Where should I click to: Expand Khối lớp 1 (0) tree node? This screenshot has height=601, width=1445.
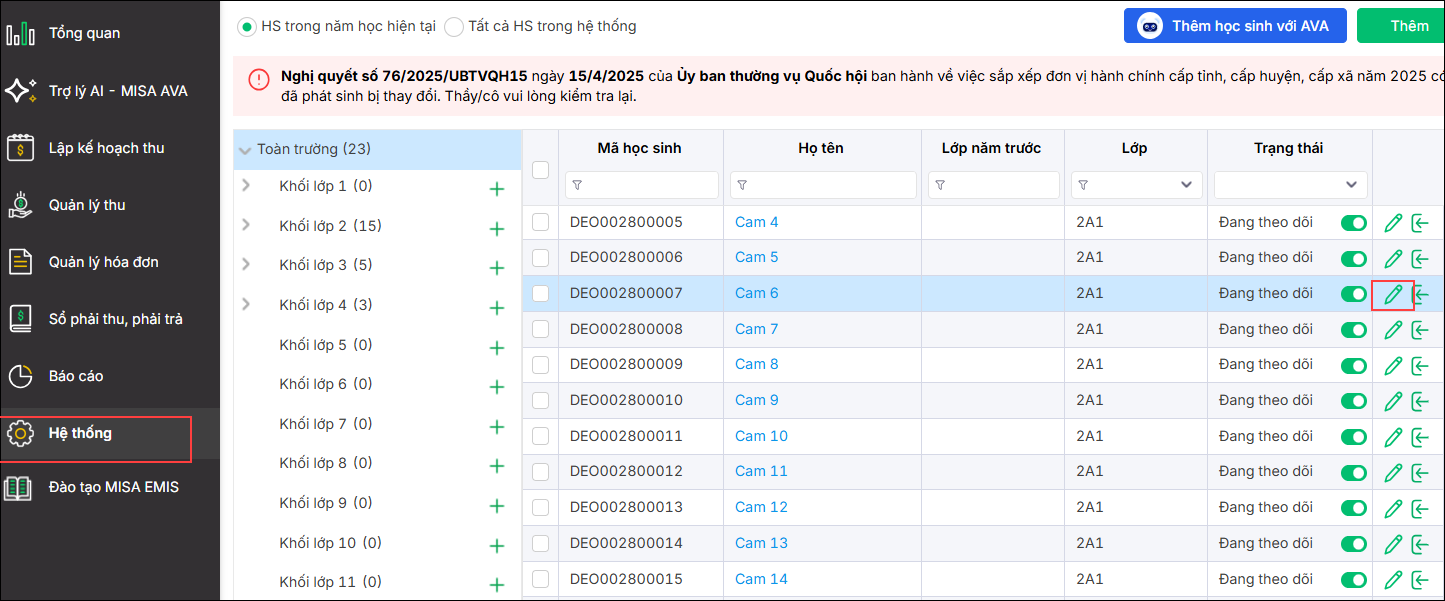246,185
